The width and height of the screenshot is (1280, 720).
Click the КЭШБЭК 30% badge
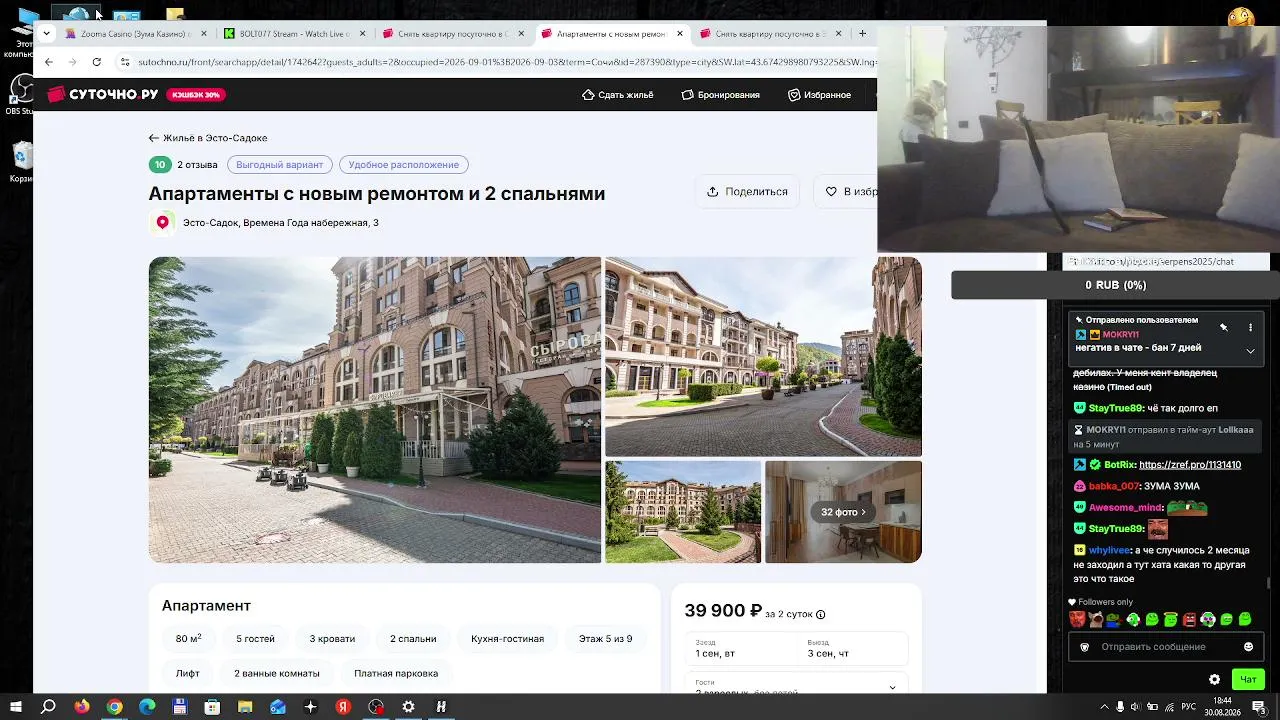pos(196,95)
